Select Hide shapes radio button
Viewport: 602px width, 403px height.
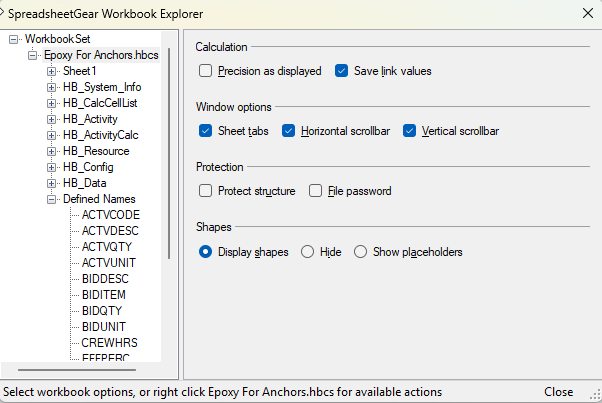[x=308, y=252]
